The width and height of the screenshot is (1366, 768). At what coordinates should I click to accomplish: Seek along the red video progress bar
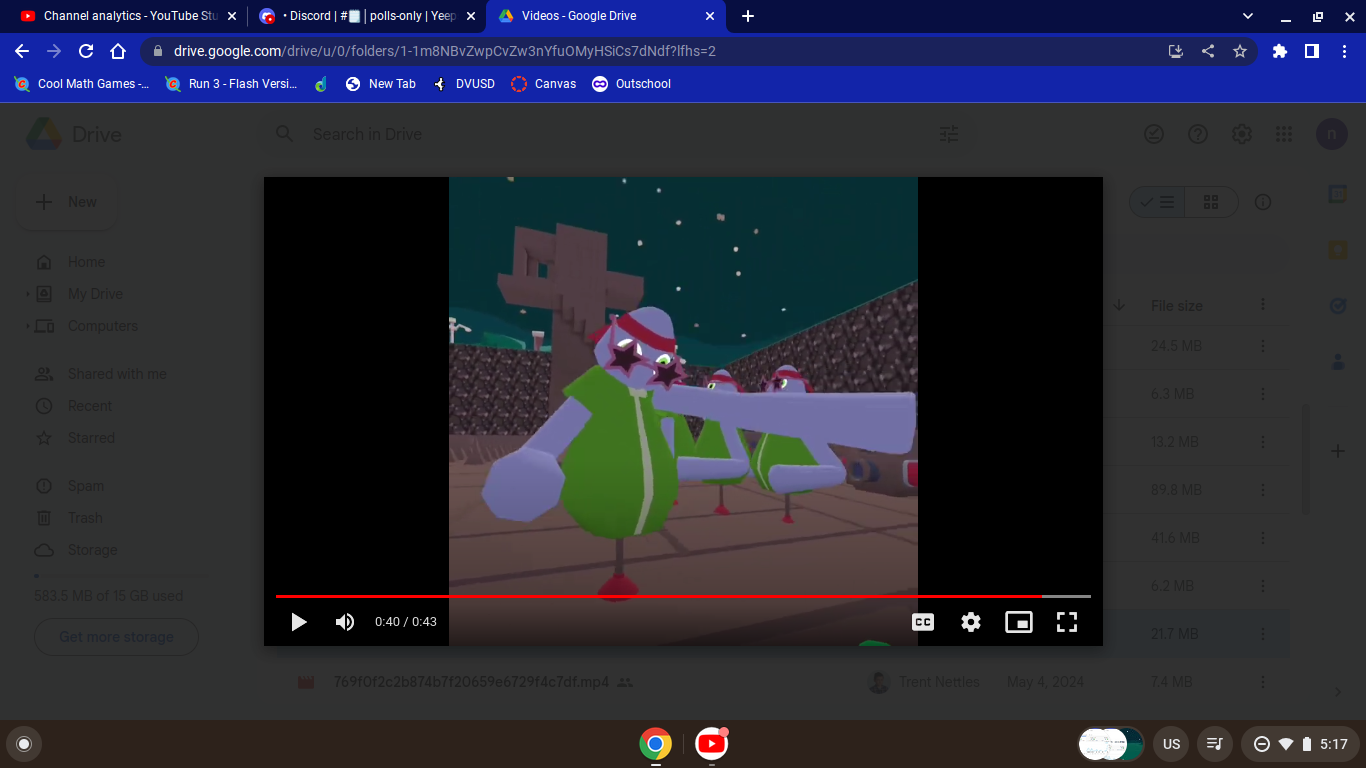(683, 596)
